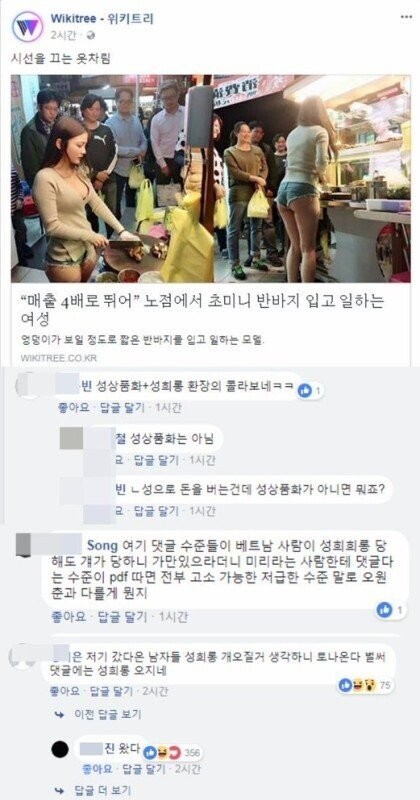Image resolution: width=420 pixels, height=800 pixels.
Task: Click the like reaction icon with count 75
Action: tap(345, 685)
